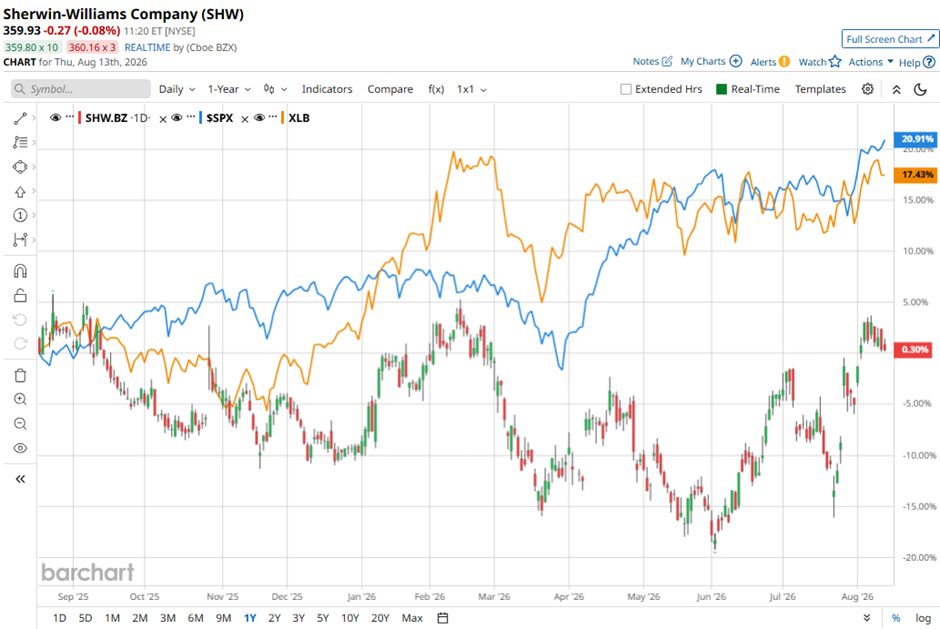Toggle the Real-Time checkbox
Viewport: 940px width, 629px height.
[721, 89]
